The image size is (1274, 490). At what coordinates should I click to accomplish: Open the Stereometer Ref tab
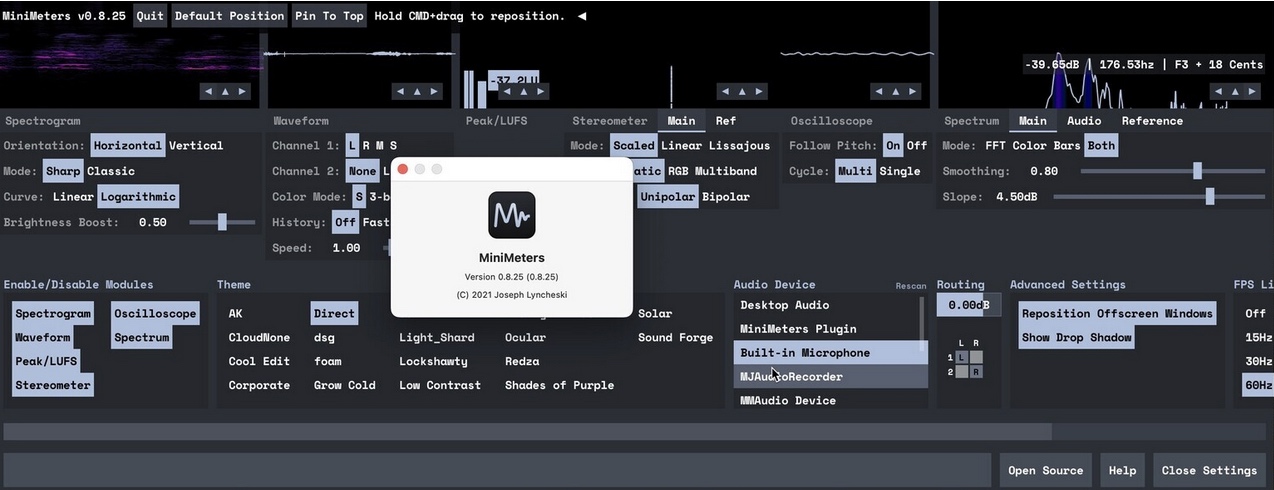point(725,121)
